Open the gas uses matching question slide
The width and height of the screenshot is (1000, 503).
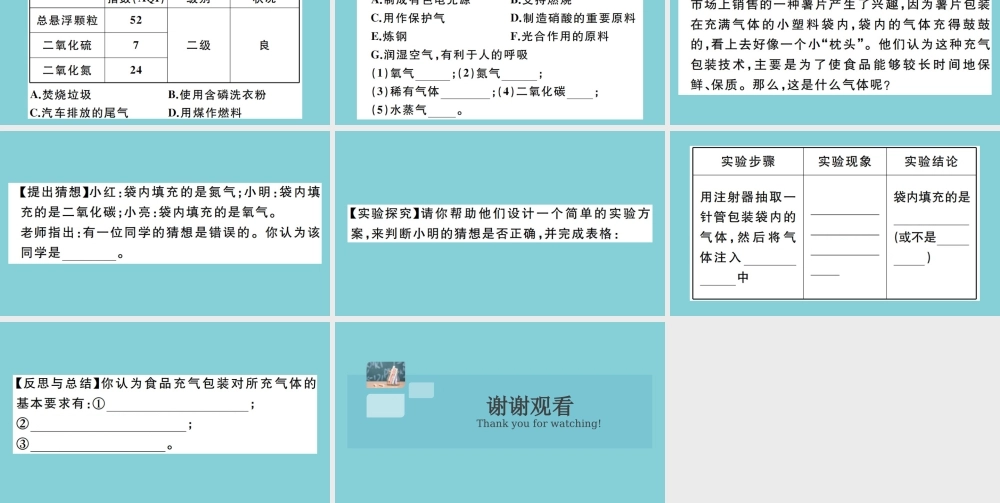click(500, 62)
